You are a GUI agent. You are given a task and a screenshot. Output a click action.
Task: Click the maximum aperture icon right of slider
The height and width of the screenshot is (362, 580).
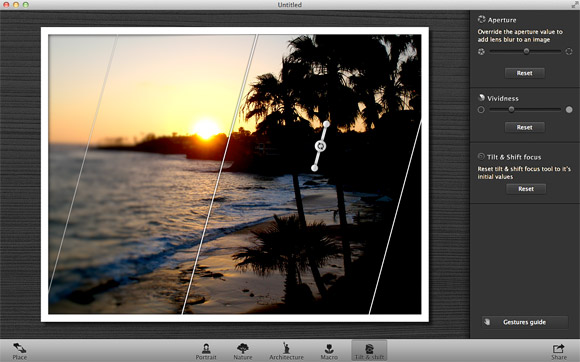tap(569, 51)
